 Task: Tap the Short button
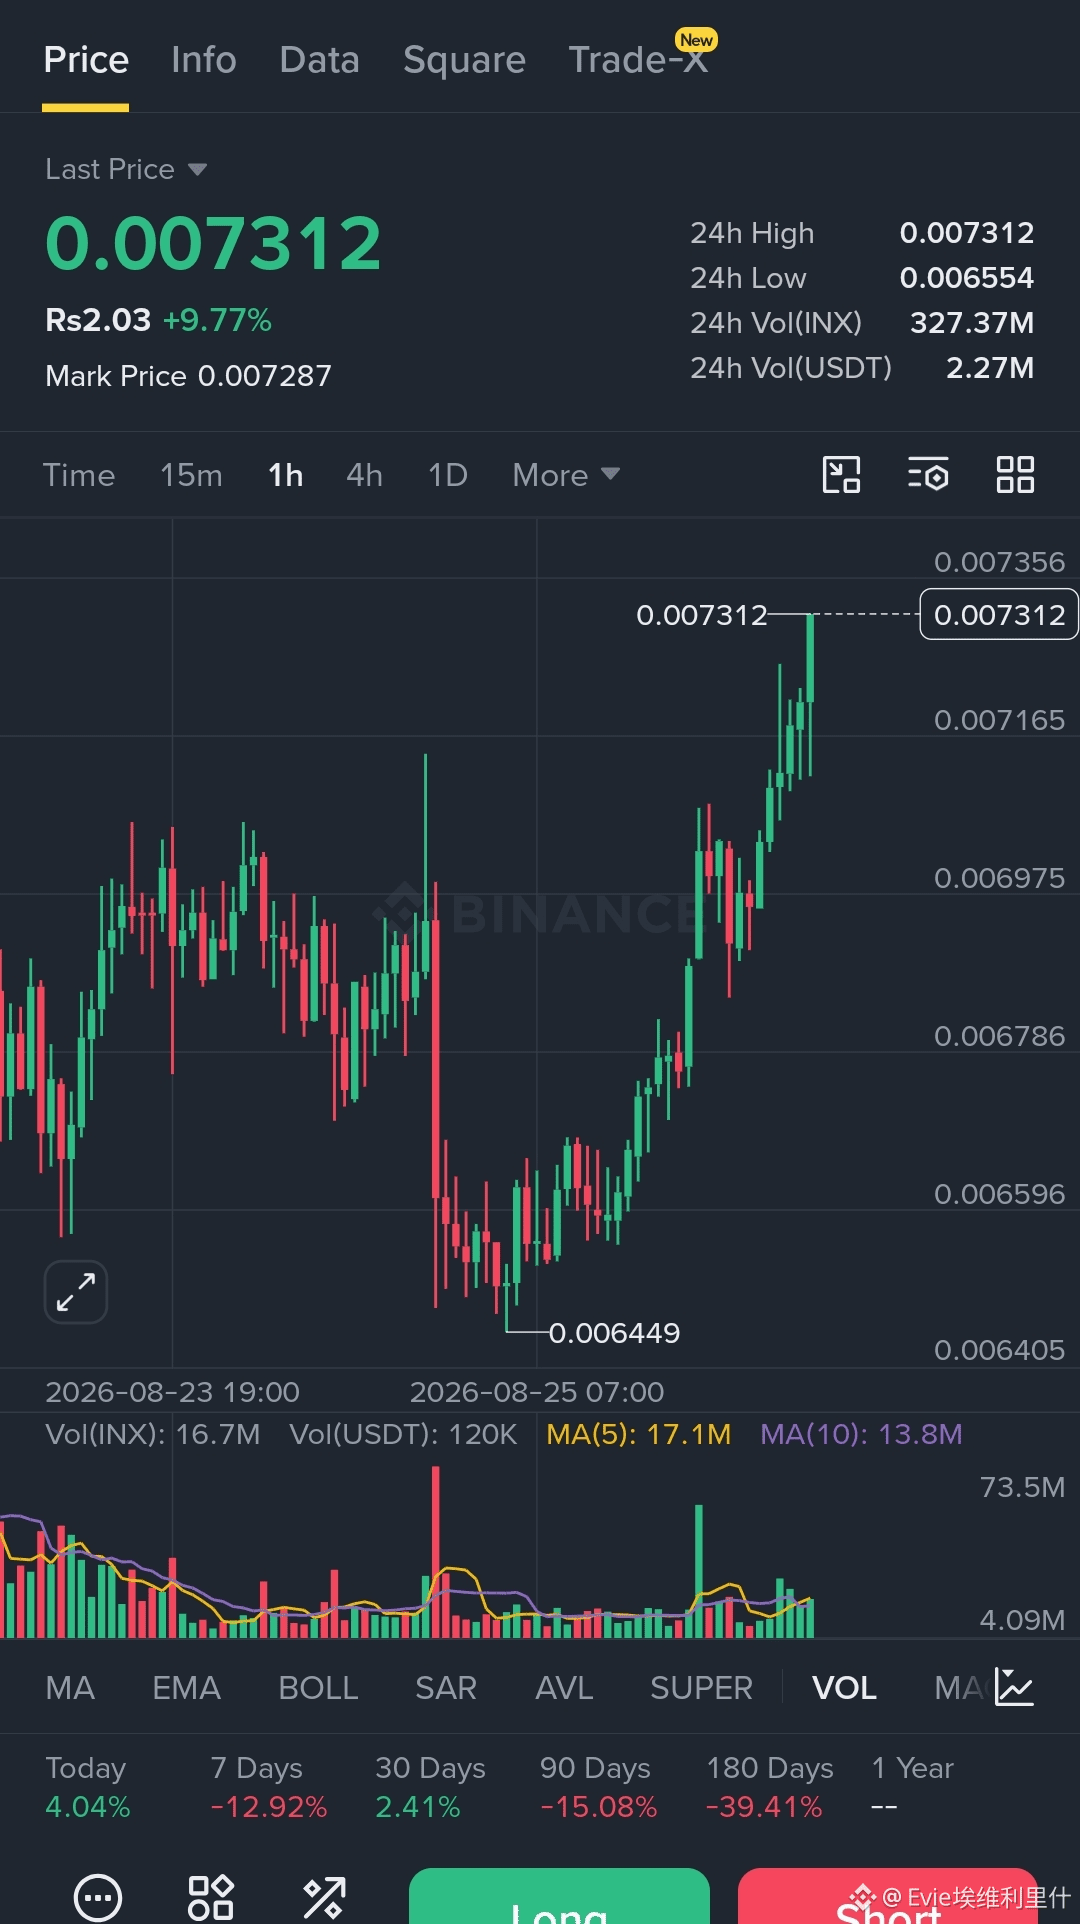point(888,1896)
